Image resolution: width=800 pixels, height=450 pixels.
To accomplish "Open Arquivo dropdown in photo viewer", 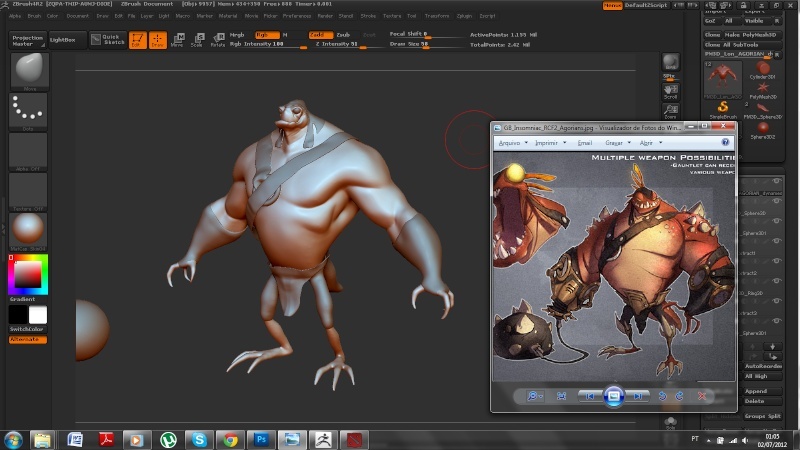I will pos(513,143).
